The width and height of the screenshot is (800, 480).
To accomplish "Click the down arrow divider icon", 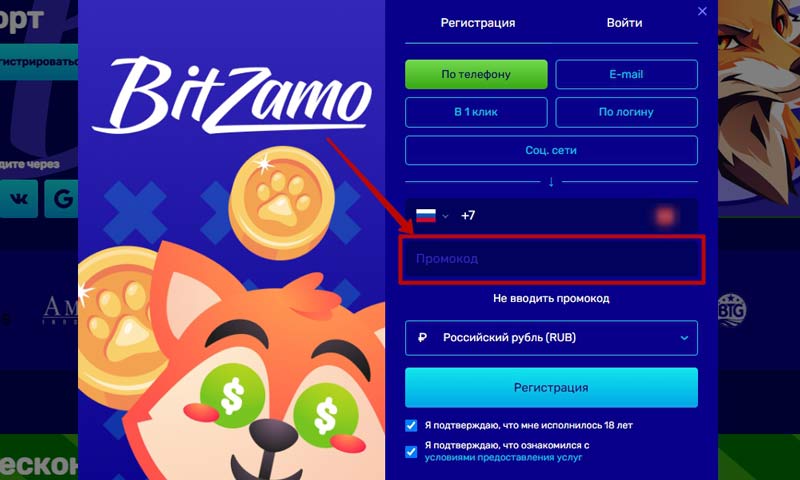I will pyautogui.click(x=551, y=182).
